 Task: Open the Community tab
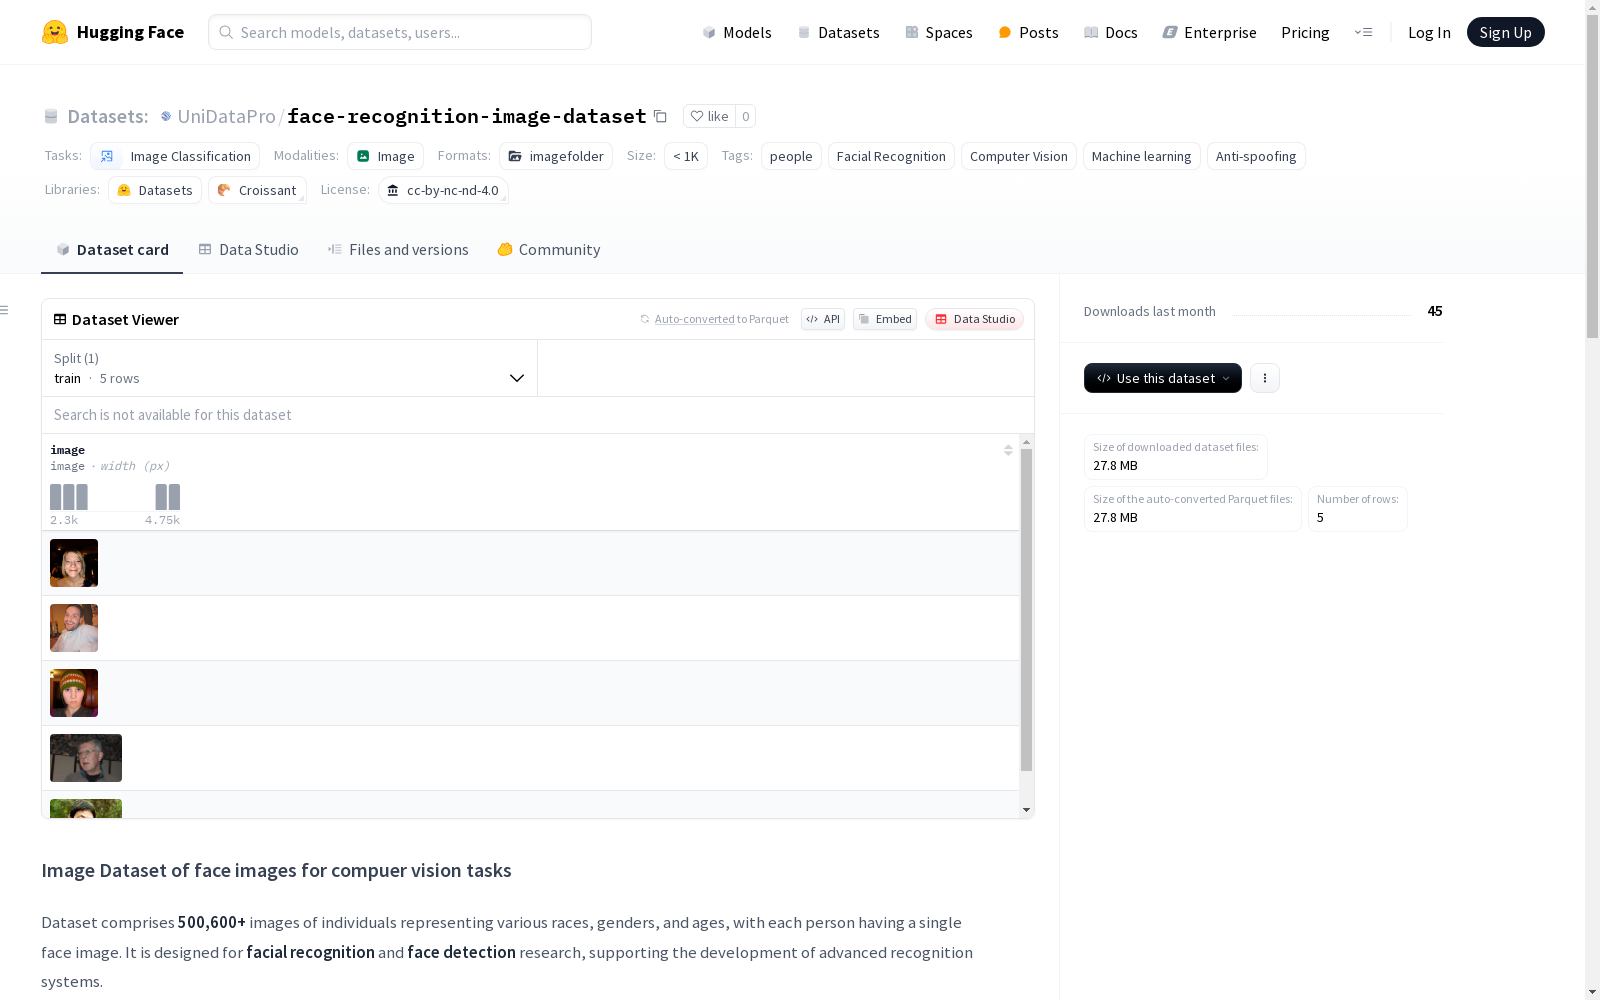[549, 250]
